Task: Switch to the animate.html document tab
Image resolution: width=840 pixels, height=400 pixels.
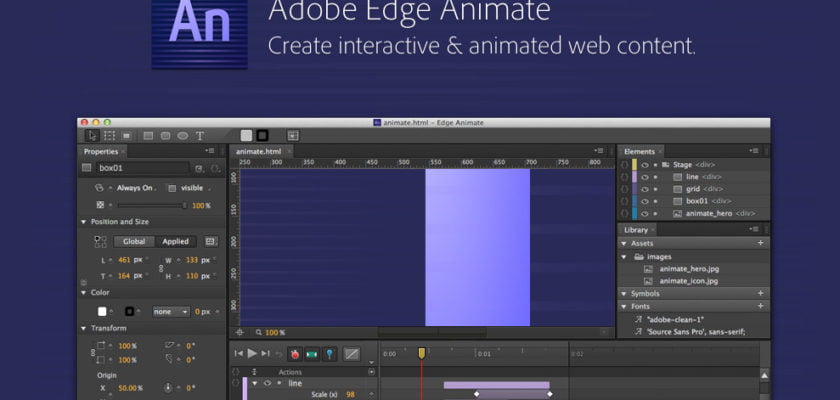Action: click(260, 152)
